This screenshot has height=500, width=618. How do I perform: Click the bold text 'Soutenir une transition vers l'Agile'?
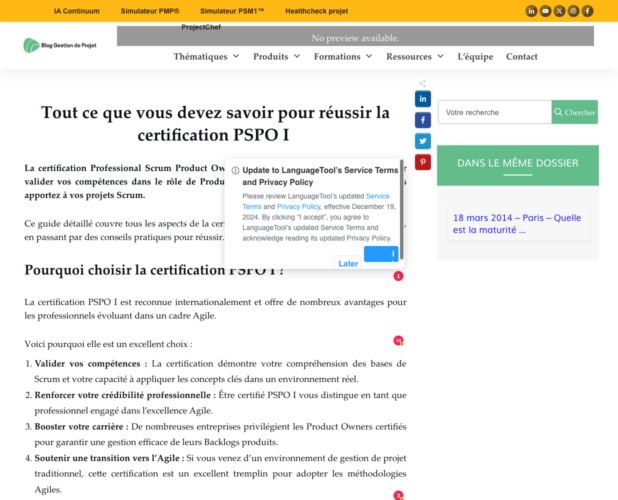point(107,458)
